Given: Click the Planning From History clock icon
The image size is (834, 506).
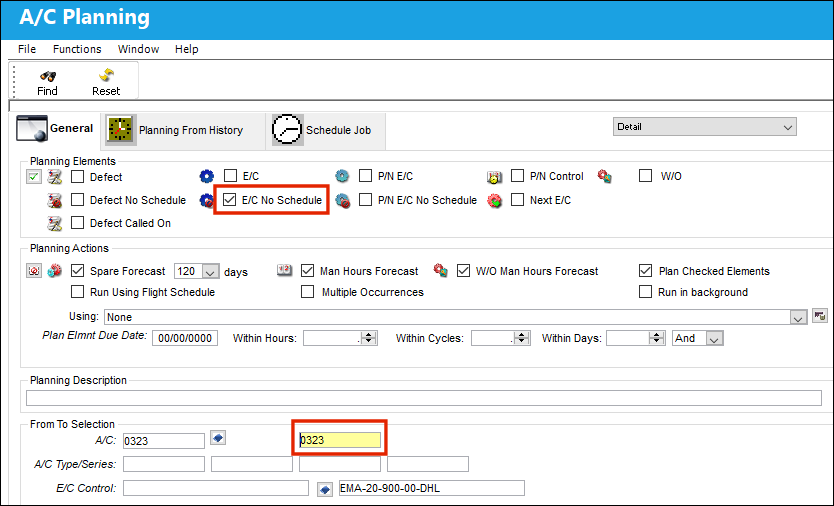Looking at the screenshot, I should click(x=121, y=129).
